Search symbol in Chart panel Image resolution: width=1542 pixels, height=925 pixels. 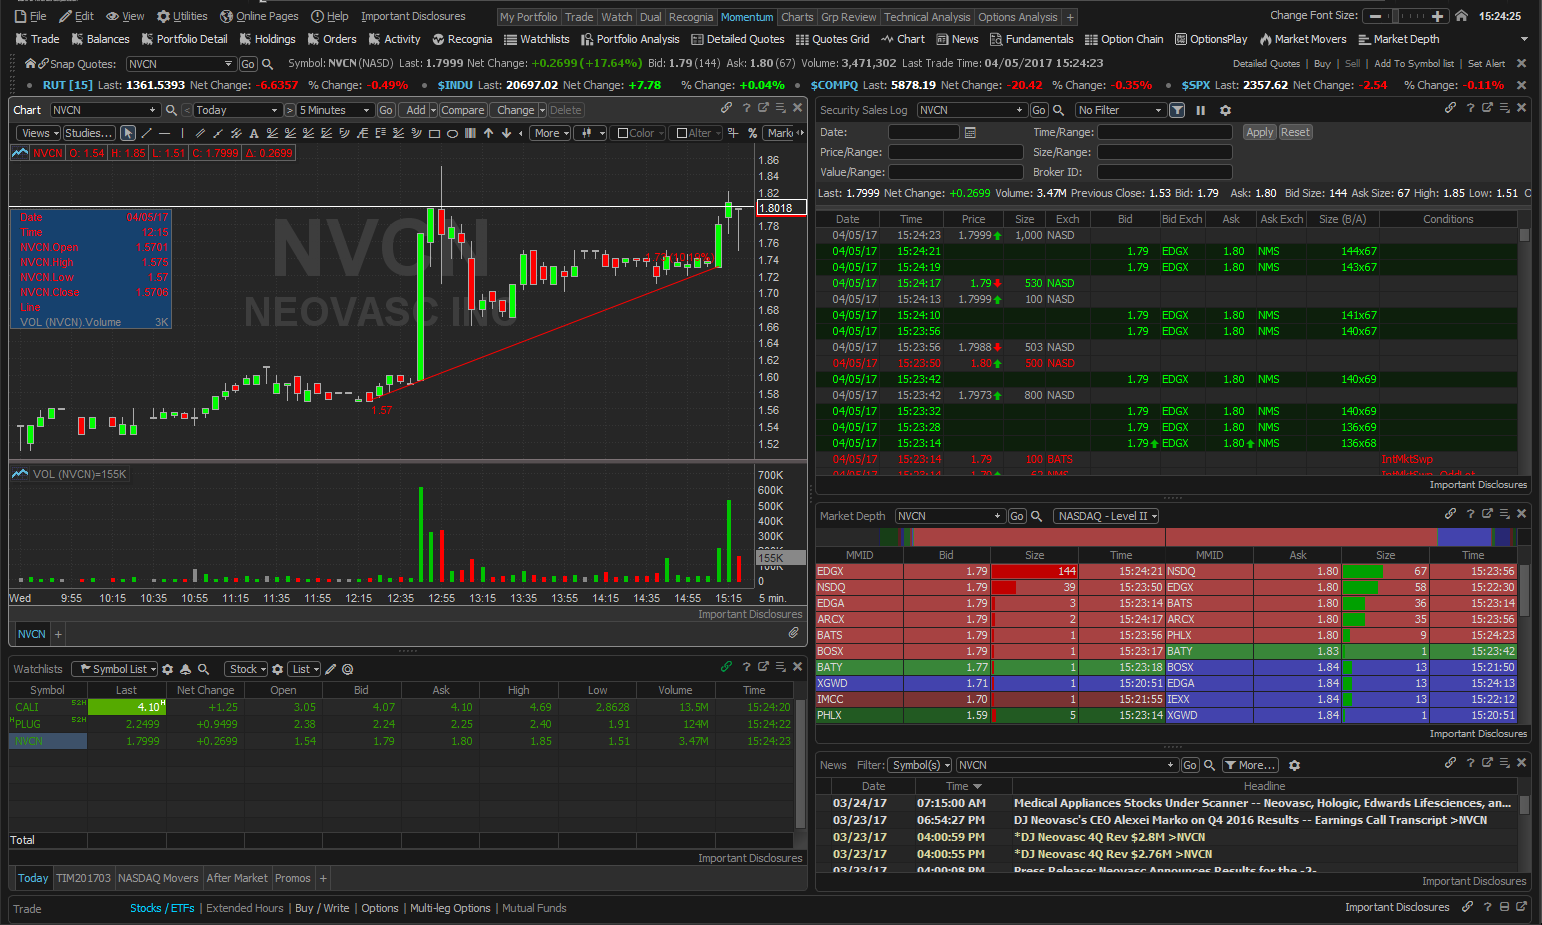point(171,110)
